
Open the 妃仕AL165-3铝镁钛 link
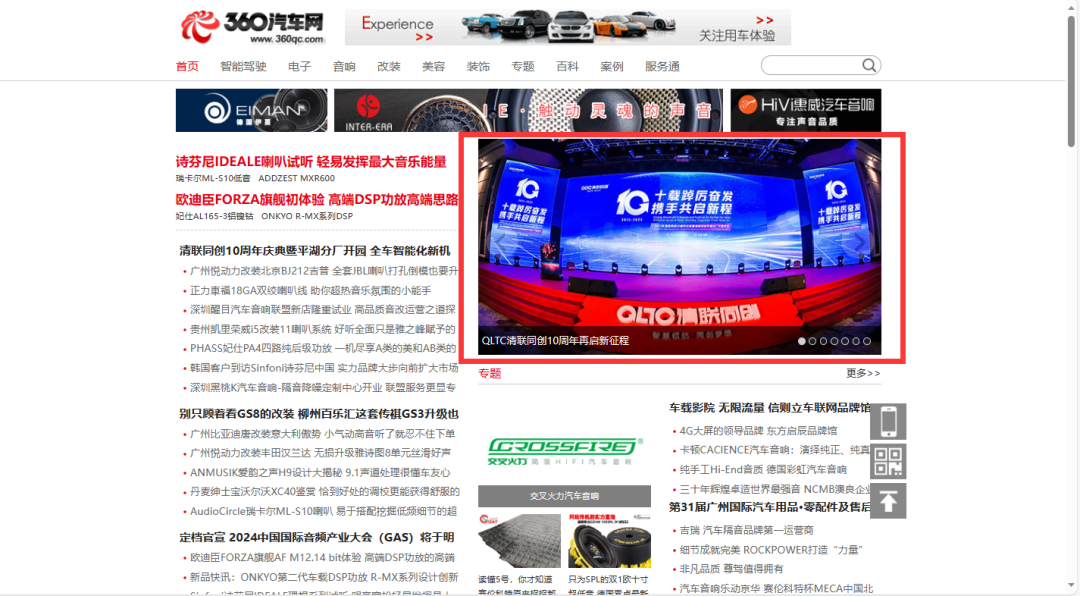tap(214, 216)
